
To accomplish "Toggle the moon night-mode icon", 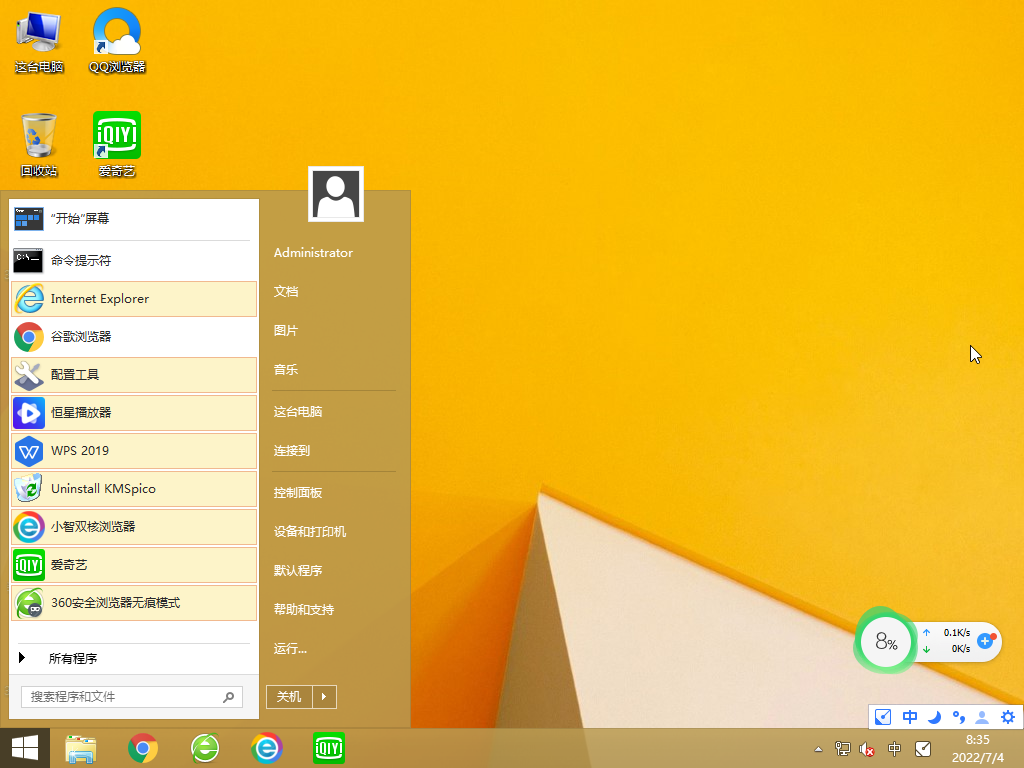I will tap(934, 717).
